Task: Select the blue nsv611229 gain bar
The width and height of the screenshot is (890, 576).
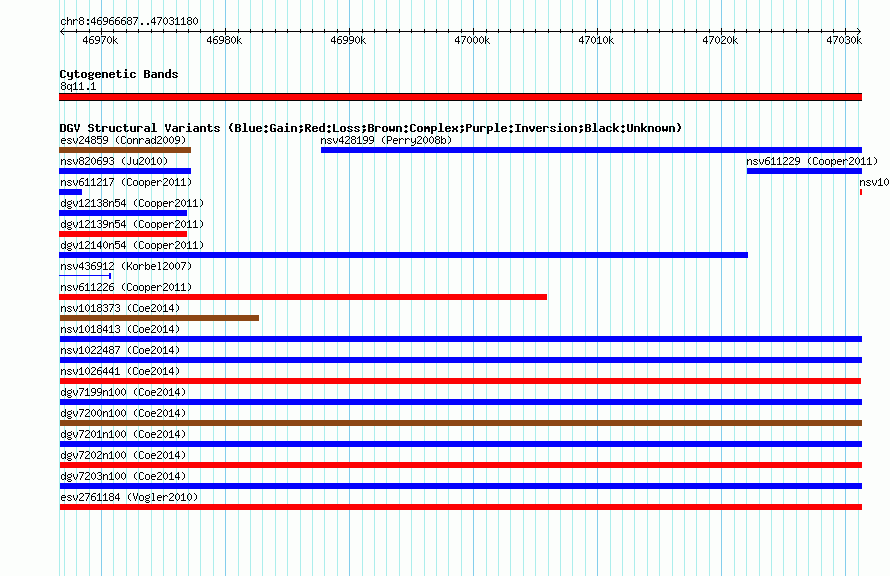Action: point(804,171)
